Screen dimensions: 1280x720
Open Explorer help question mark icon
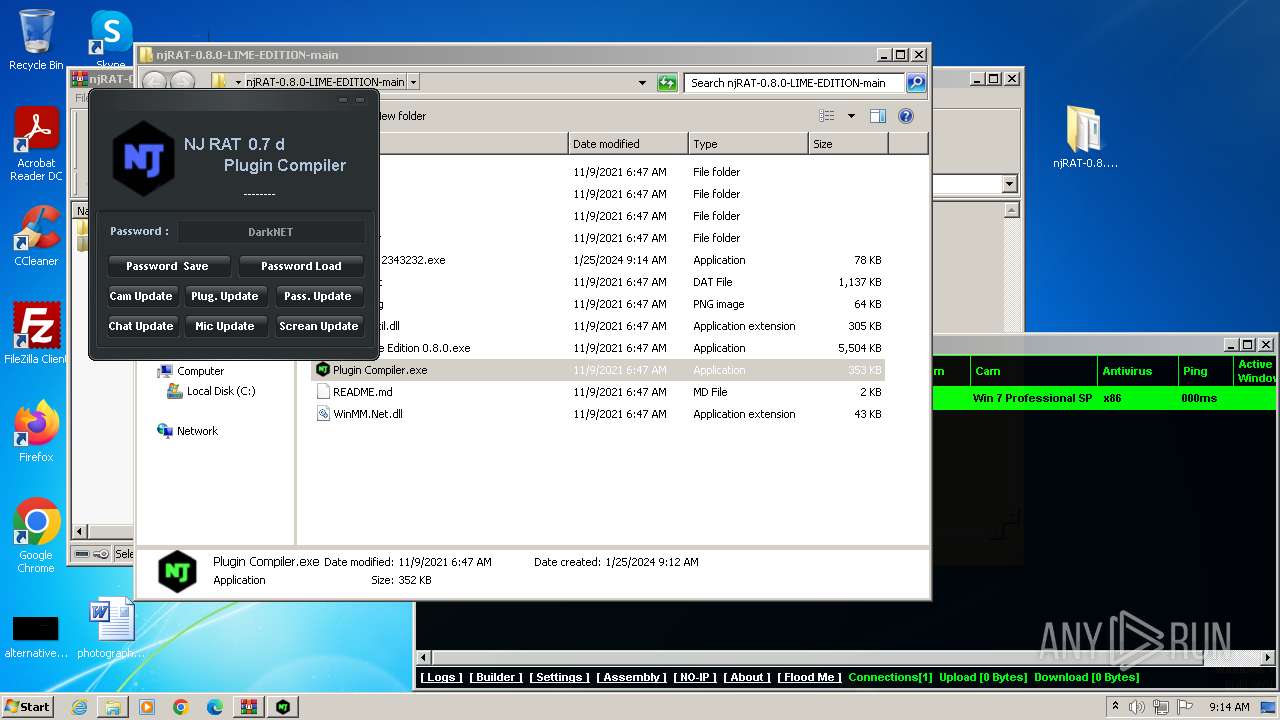point(906,116)
